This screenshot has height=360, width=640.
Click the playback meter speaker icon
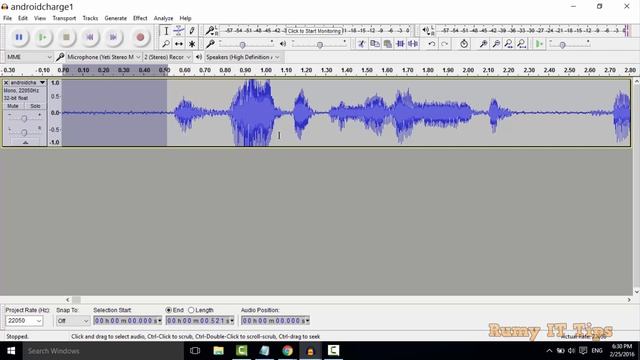tap(426, 30)
